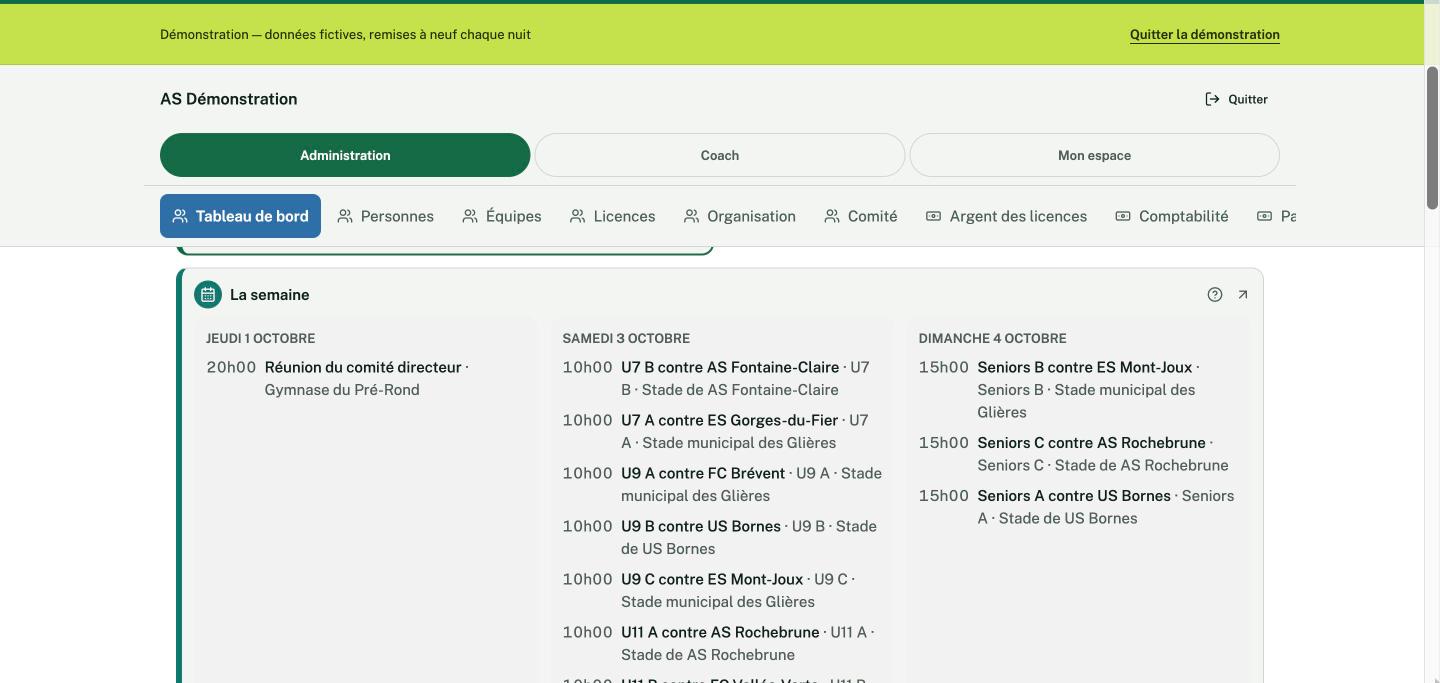
Task: Open La semaine with the diagonal arrow icon
Action: (x=1243, y=295)
